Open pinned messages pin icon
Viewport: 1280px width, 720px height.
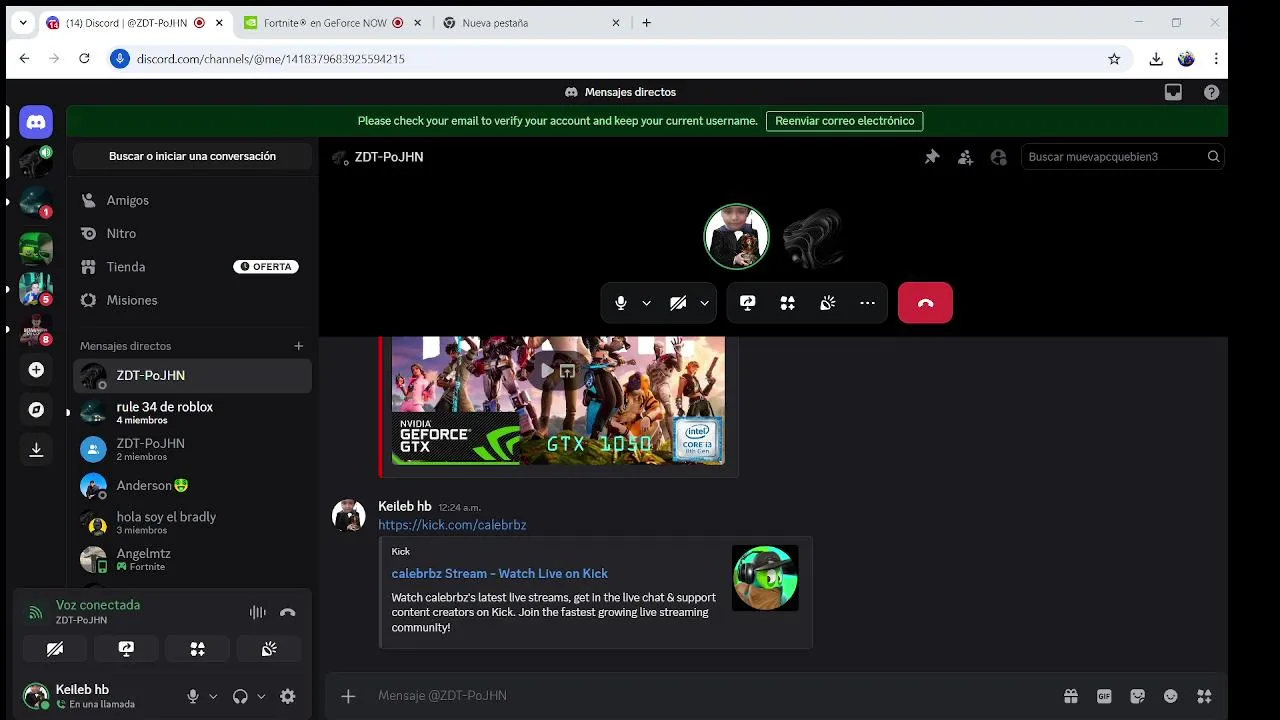pyautogui.click(x=932, y=157)
